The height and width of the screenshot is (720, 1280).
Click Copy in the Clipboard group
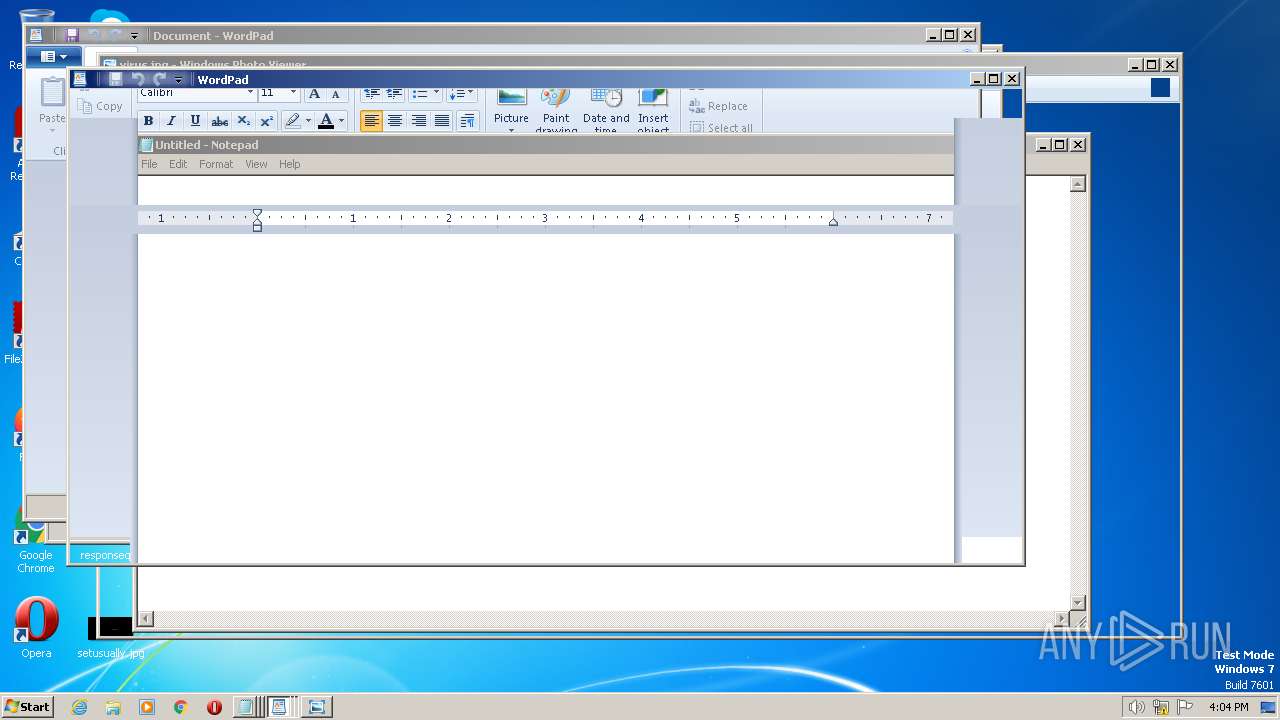(x=100, y=106)
